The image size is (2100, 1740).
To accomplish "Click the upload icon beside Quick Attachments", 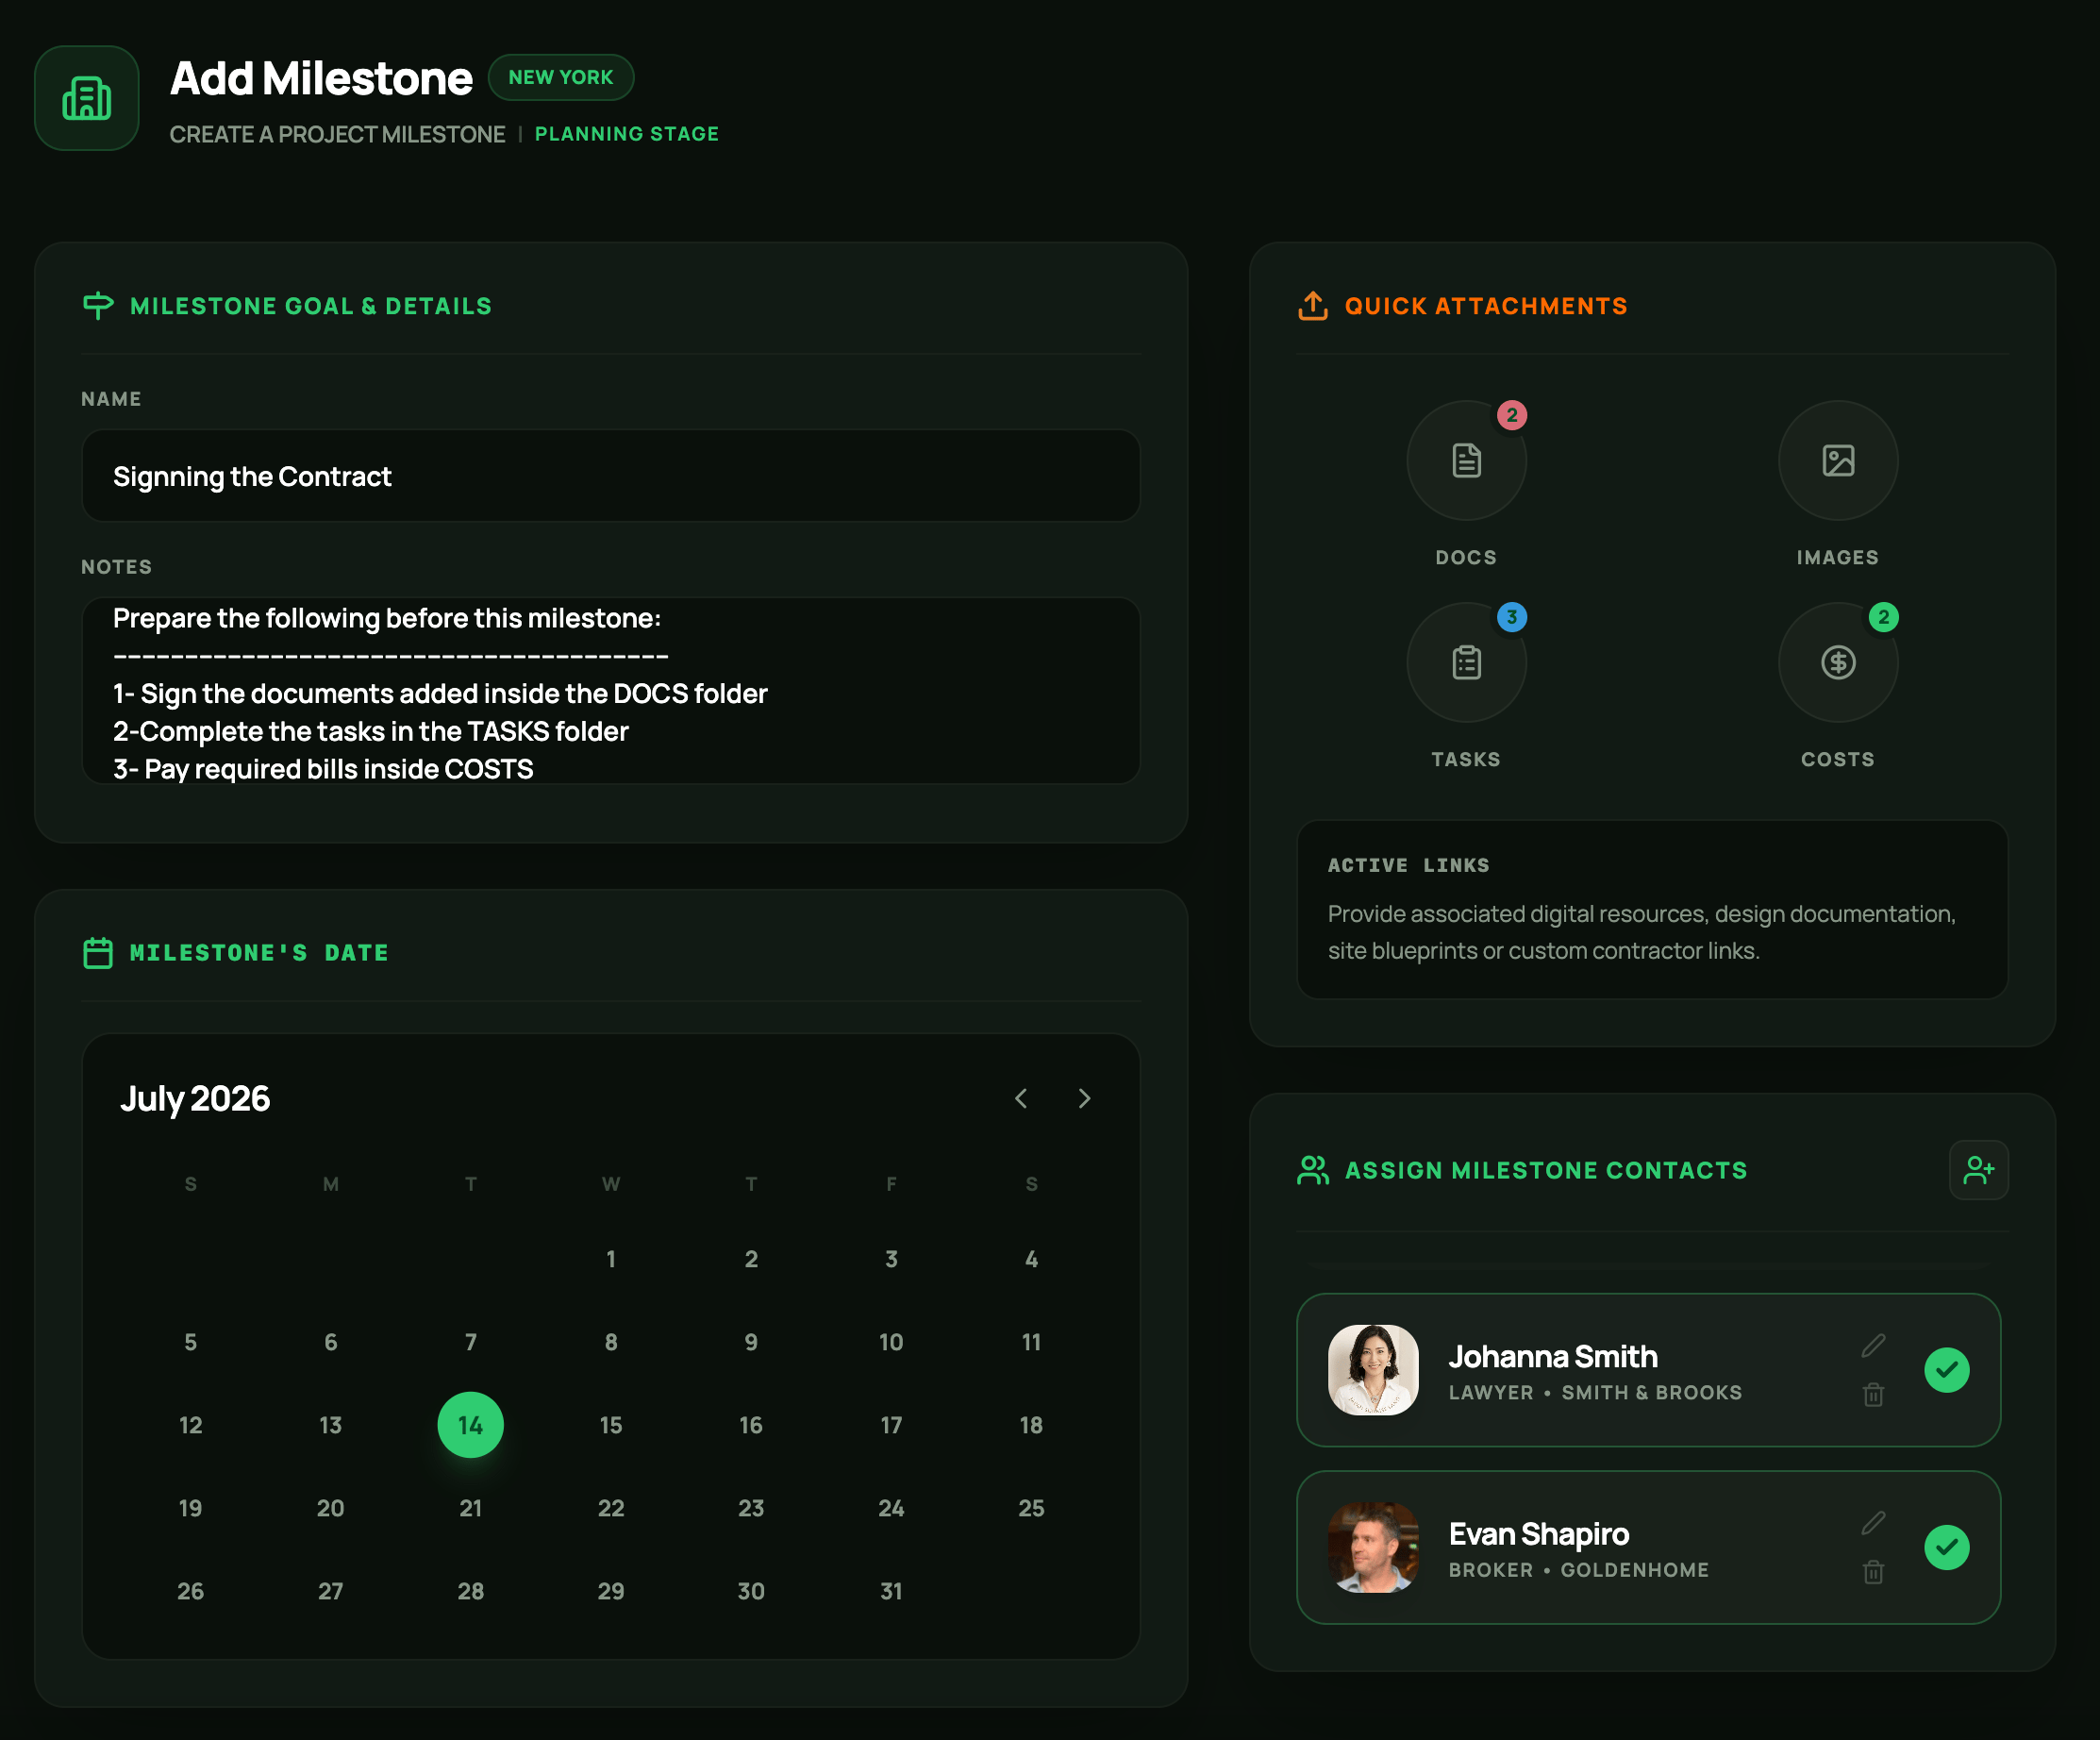I will pos(1313,306).
